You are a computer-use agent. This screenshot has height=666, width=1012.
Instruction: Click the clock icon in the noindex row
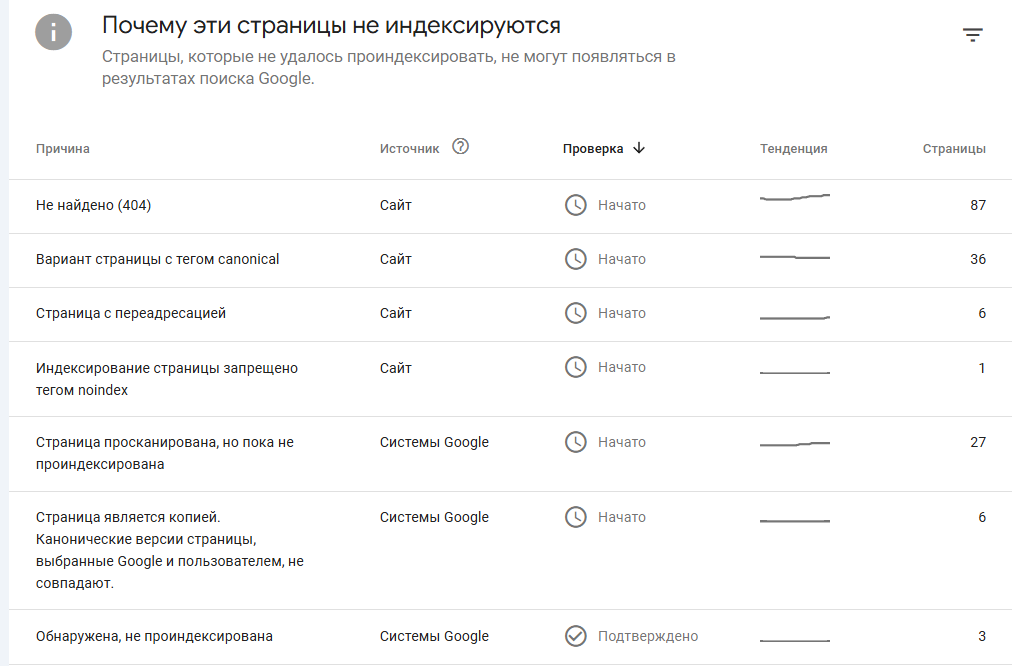[576, 367]
